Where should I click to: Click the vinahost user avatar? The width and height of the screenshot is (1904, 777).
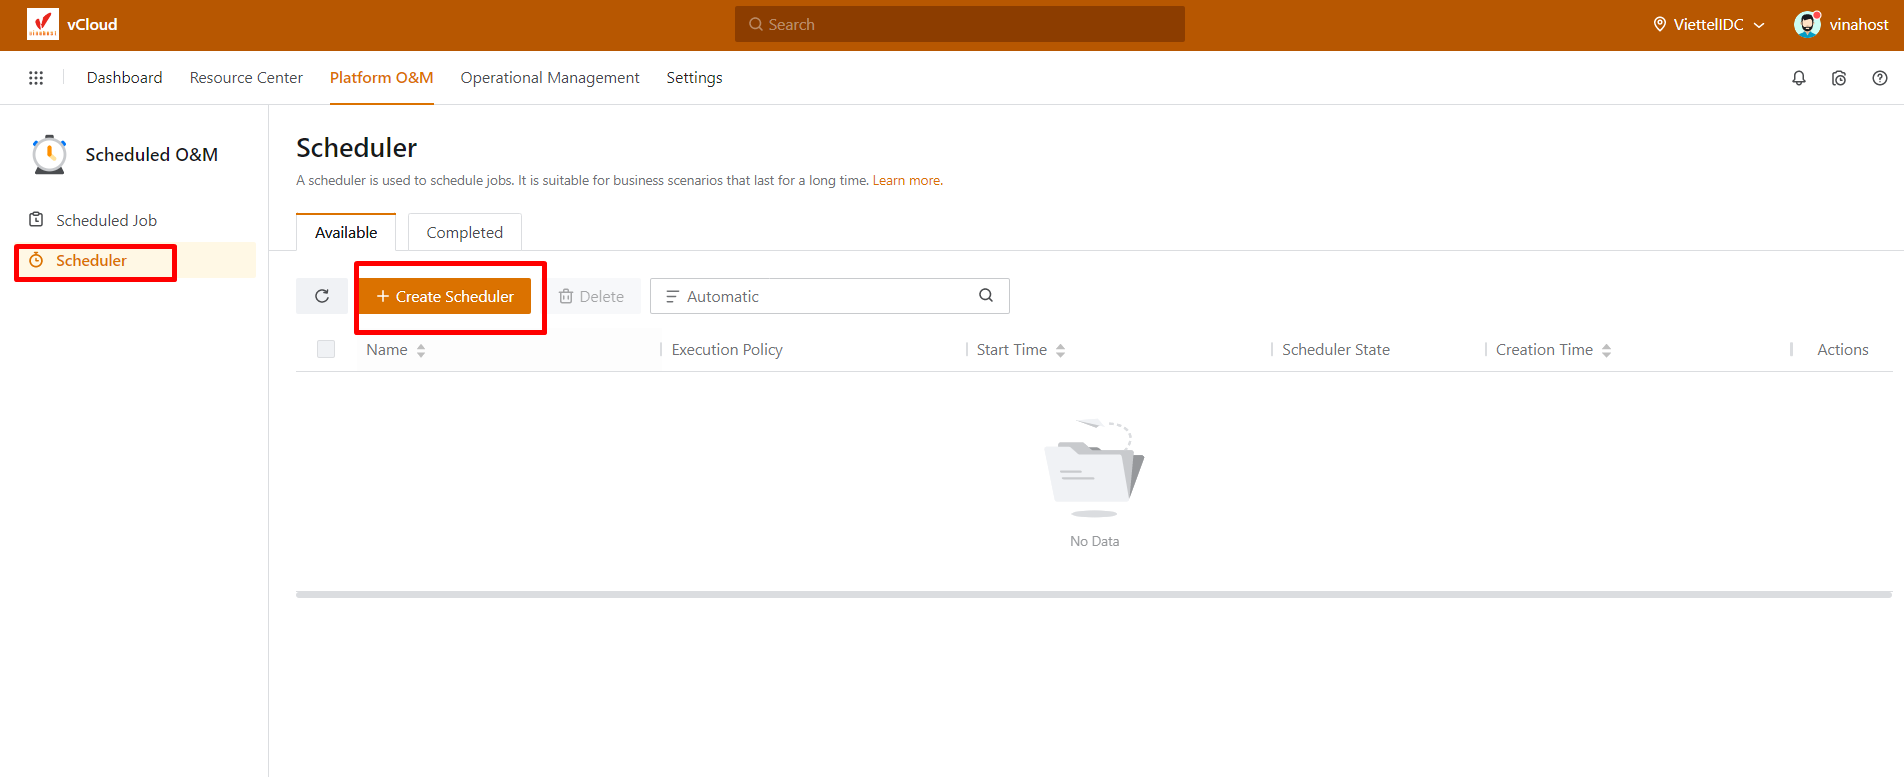pyautogui.click(x=1807, y=24)
